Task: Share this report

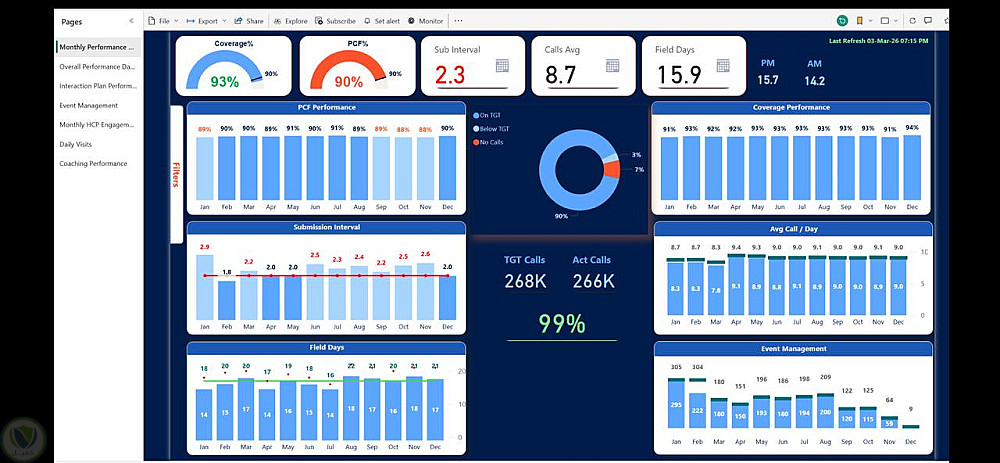Action: tap(249, 21)
